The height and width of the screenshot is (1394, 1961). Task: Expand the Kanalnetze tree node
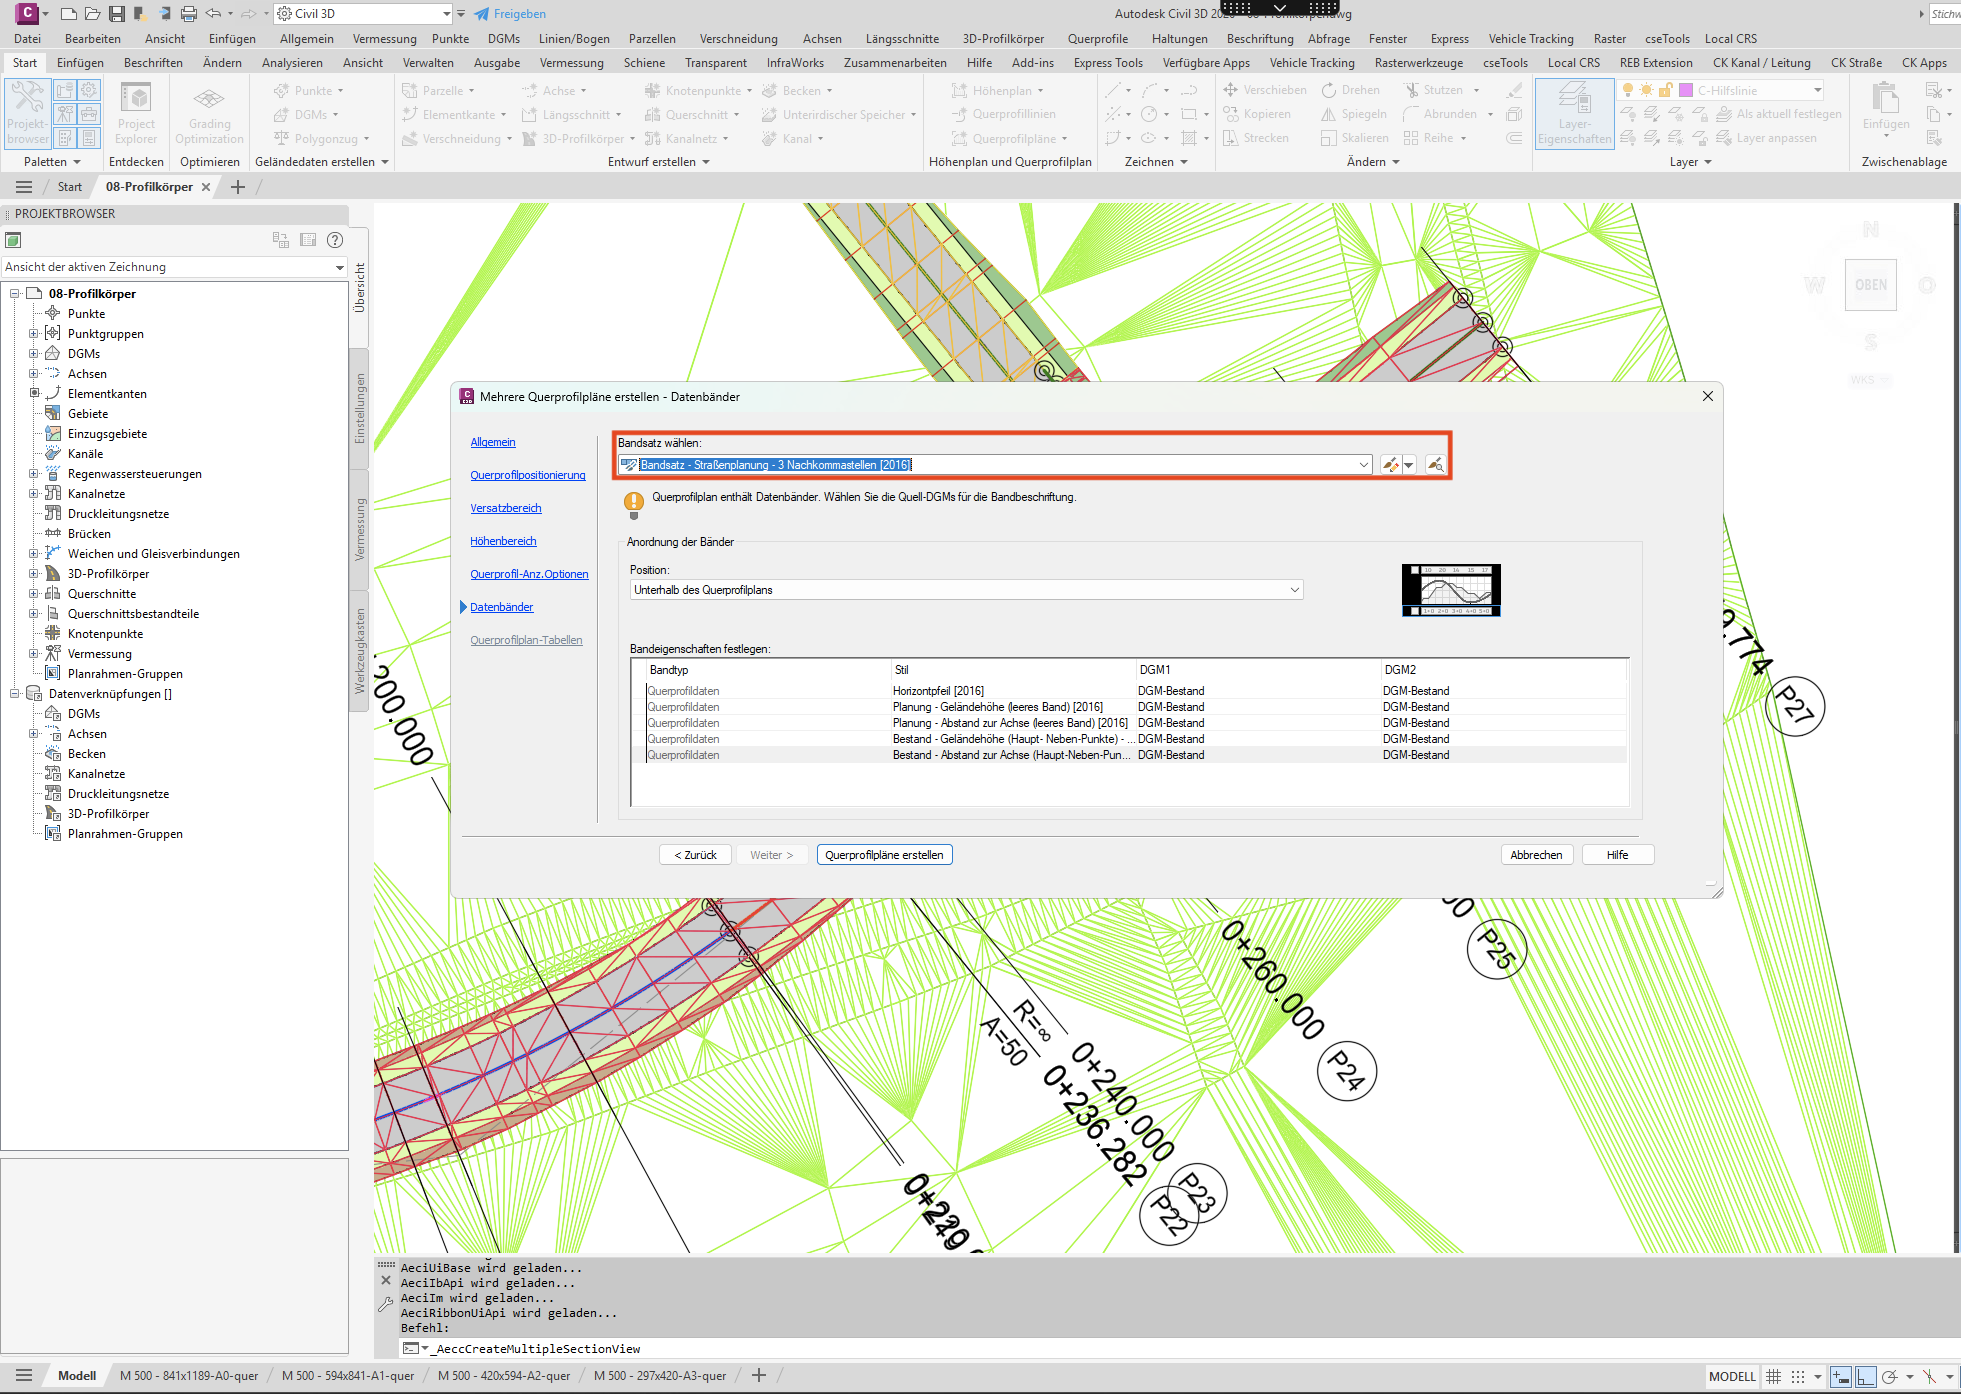click(x=34, y=494)
